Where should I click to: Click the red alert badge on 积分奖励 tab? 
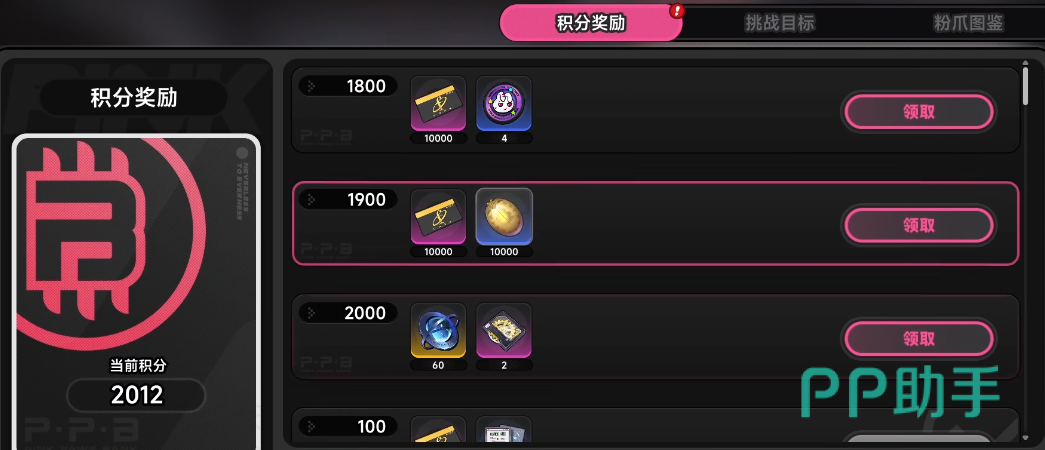[678, 11]
